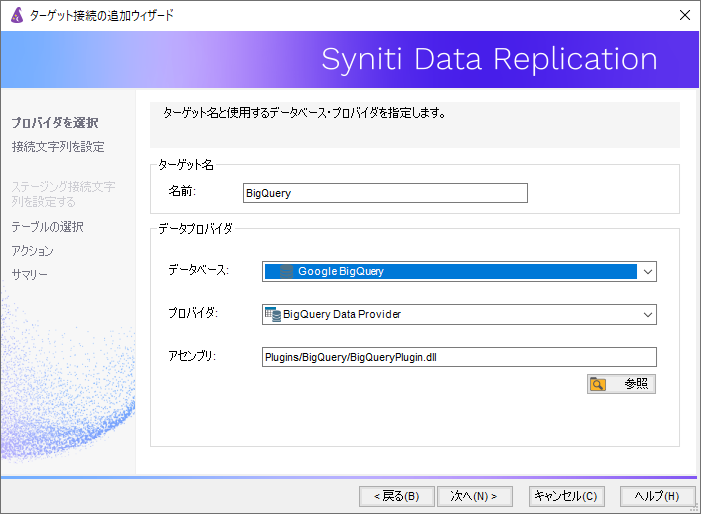Click the プロバイダ: field label

(193, 313)
